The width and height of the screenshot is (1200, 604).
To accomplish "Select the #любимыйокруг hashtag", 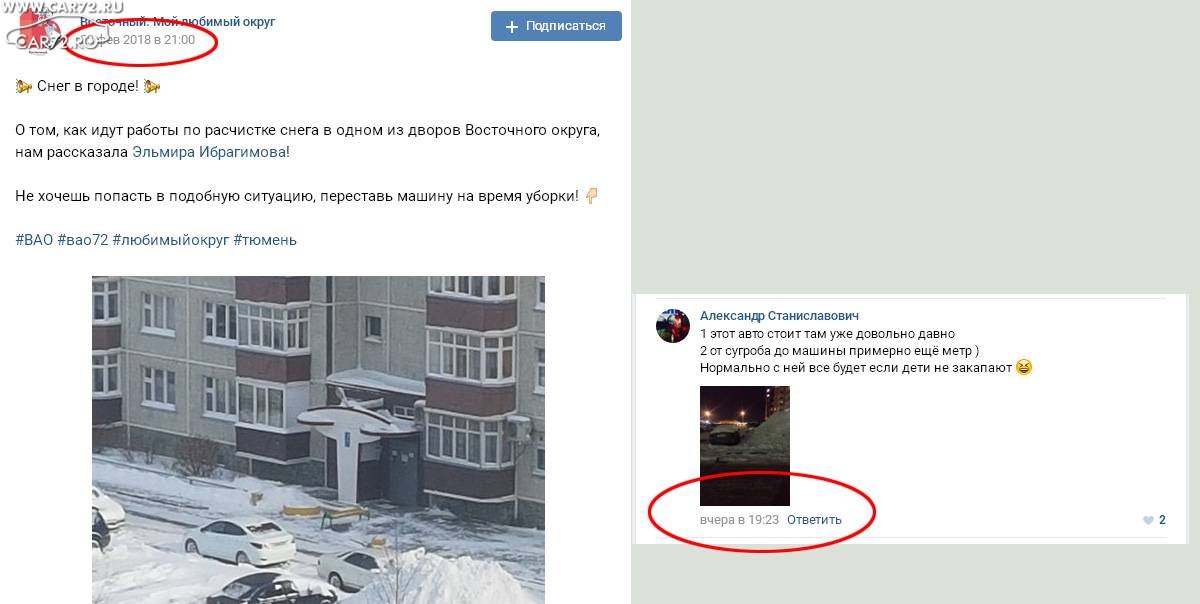I will (170, 240).
